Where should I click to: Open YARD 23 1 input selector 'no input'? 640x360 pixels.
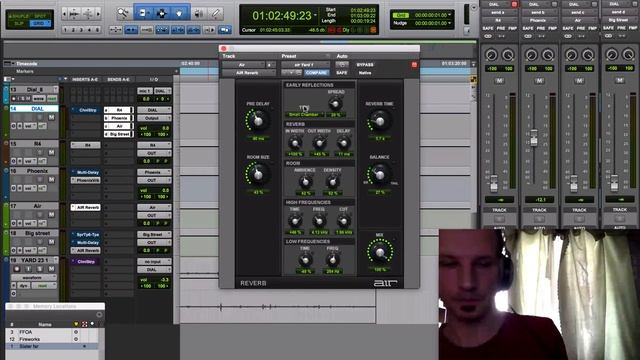pos(154,262)
